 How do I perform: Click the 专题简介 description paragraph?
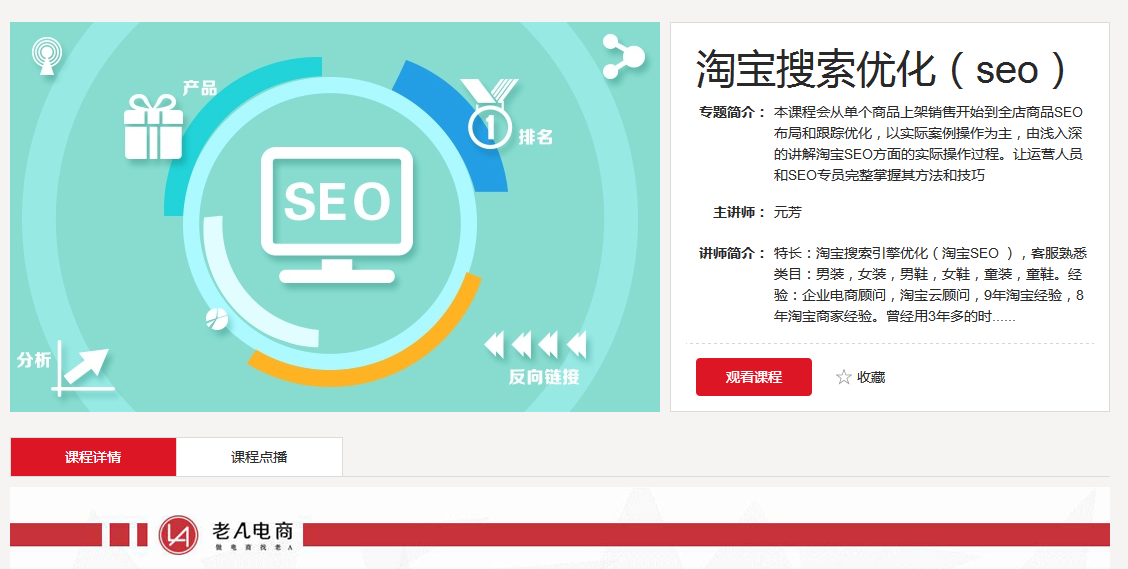click(x=928, y=143)
